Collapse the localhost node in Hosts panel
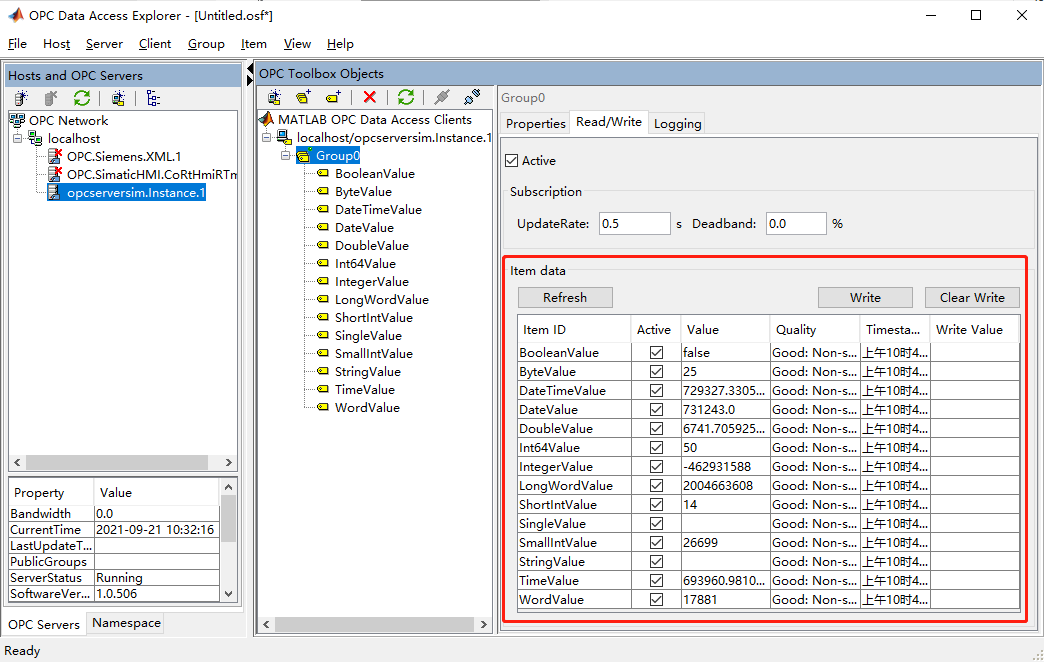1044x662 pixels. point(18,137)
